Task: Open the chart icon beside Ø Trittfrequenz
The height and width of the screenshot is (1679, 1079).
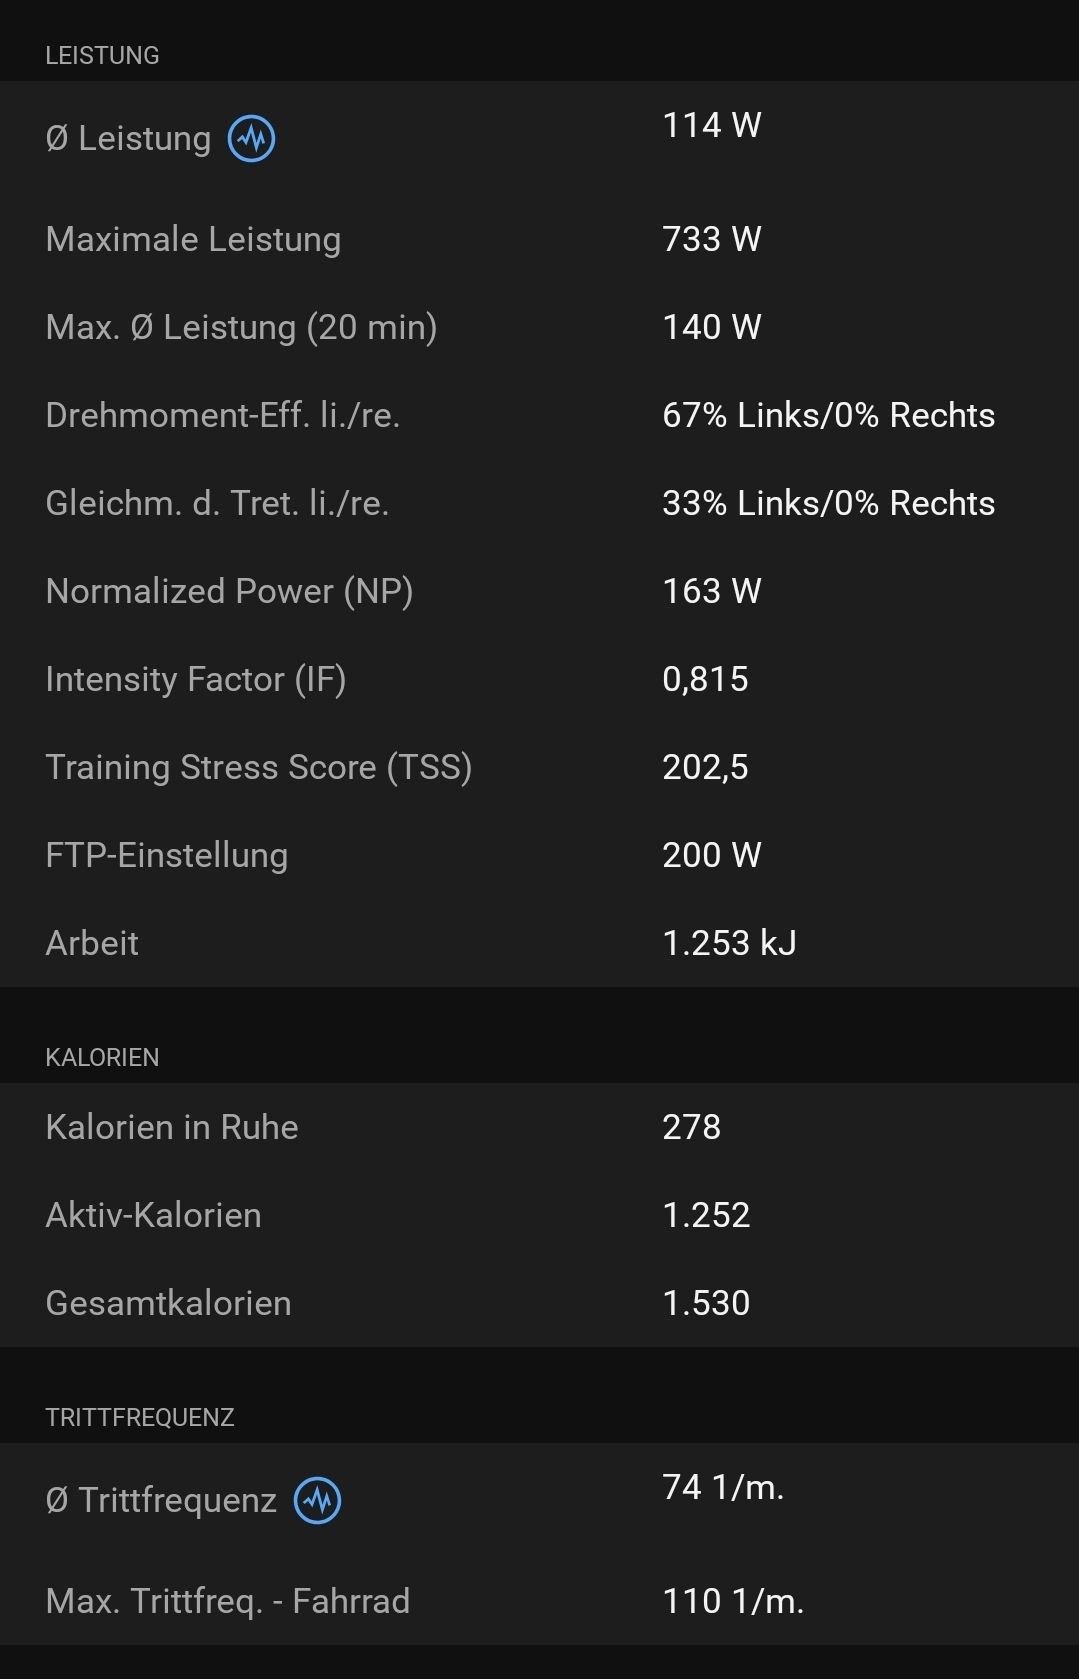Action: click(x=317, y=1500)
